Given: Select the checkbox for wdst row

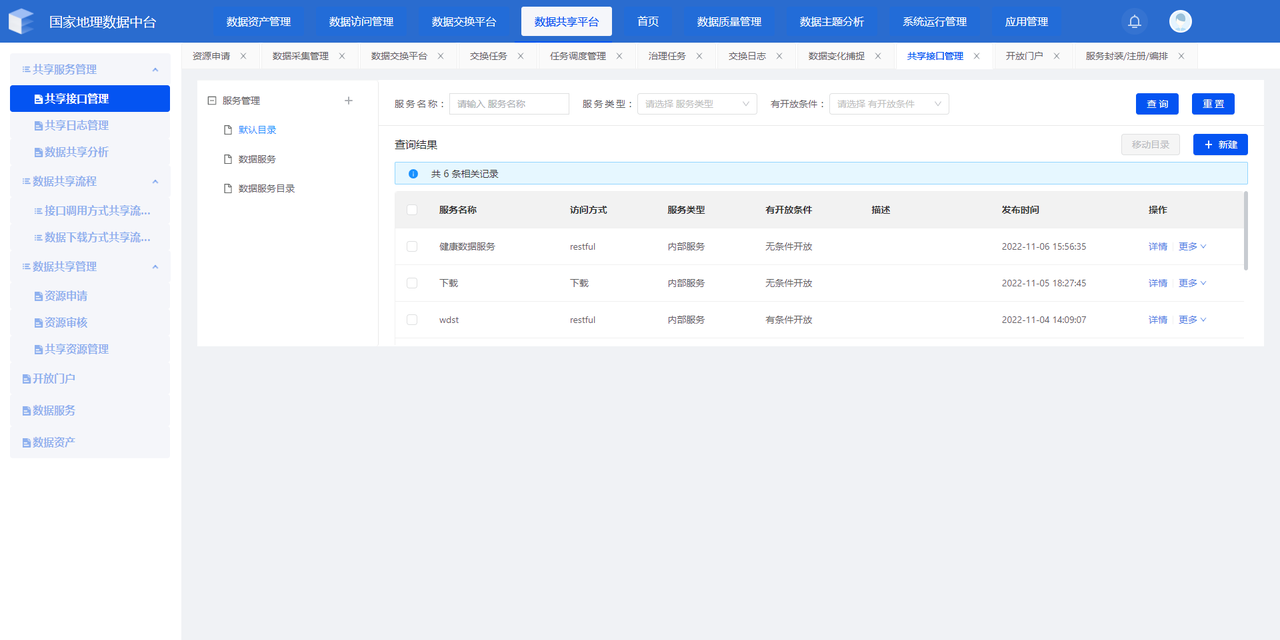Looking at the screenshot, I should (x=412, y=320).
